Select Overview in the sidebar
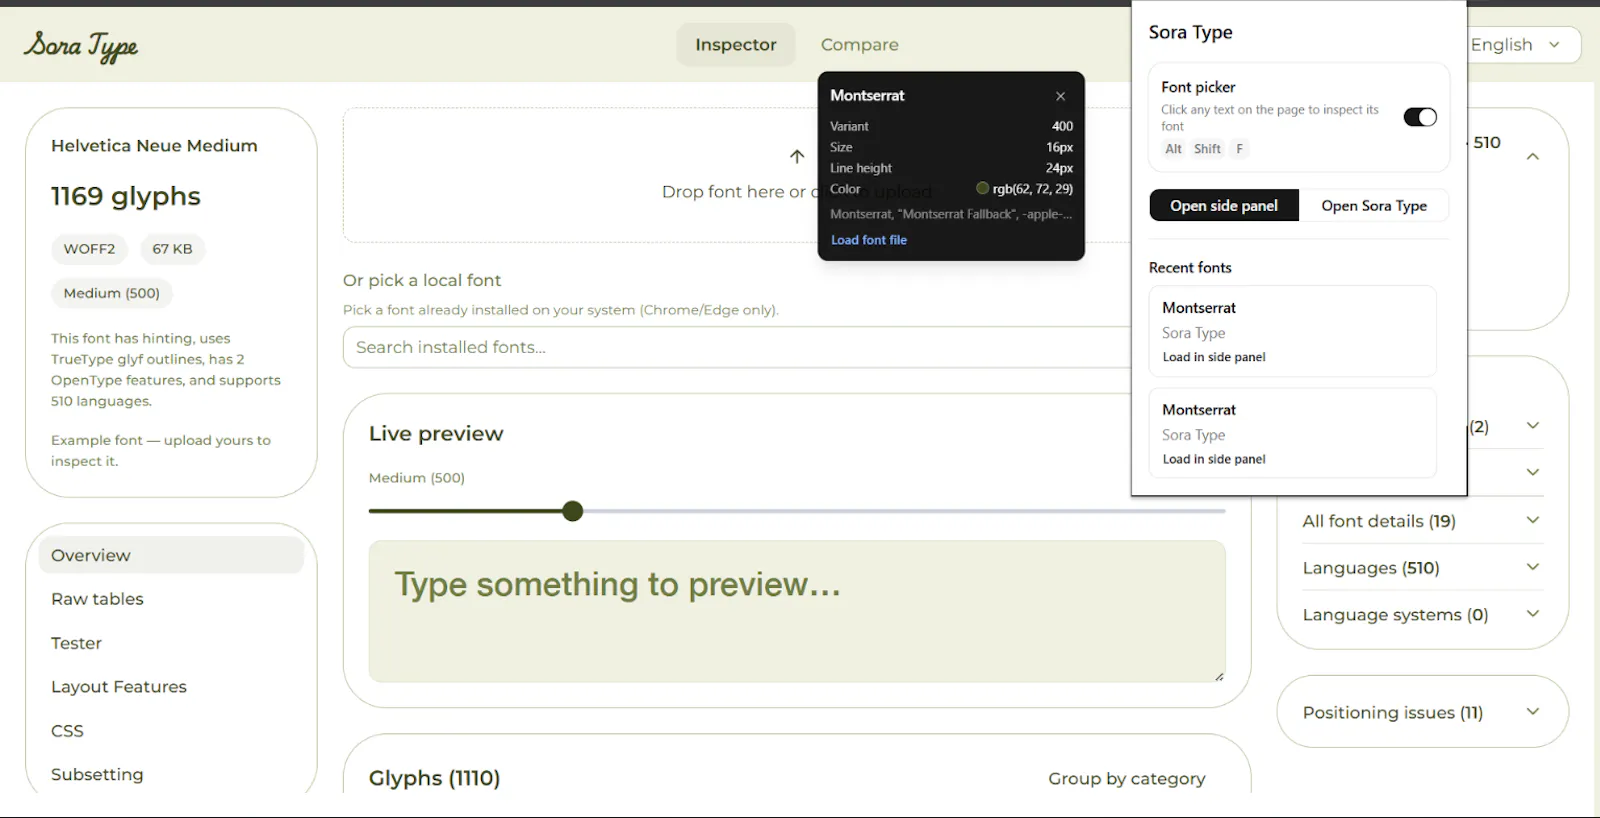This screenshot has width=1600, height=818. click(171, 555)
